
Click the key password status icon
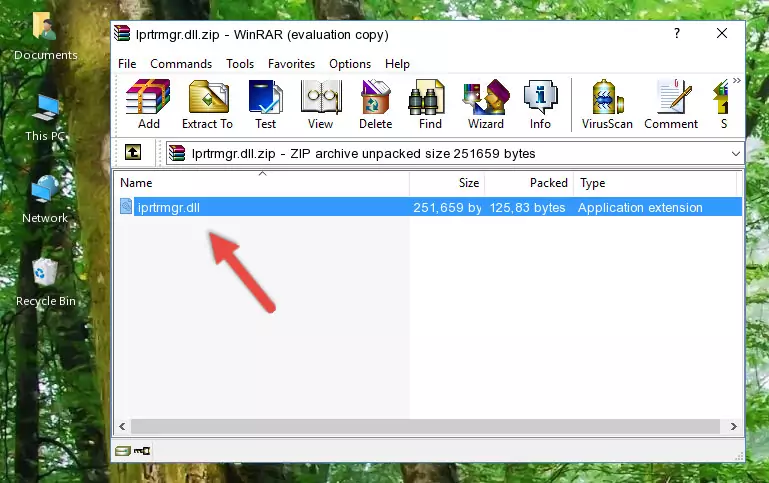tap(142, 451)
